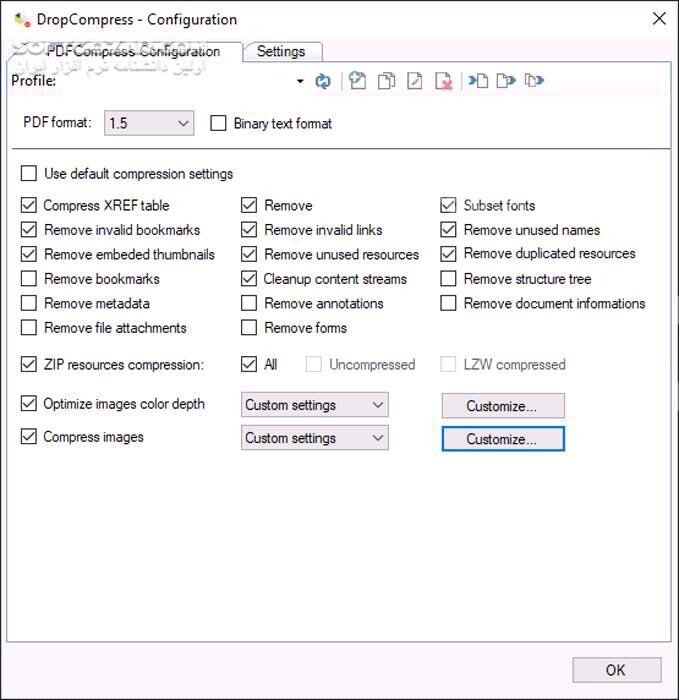The height and width of the screenshot is (700, 679).
Task: Click the copy profile icon
Action: (386, 82)
